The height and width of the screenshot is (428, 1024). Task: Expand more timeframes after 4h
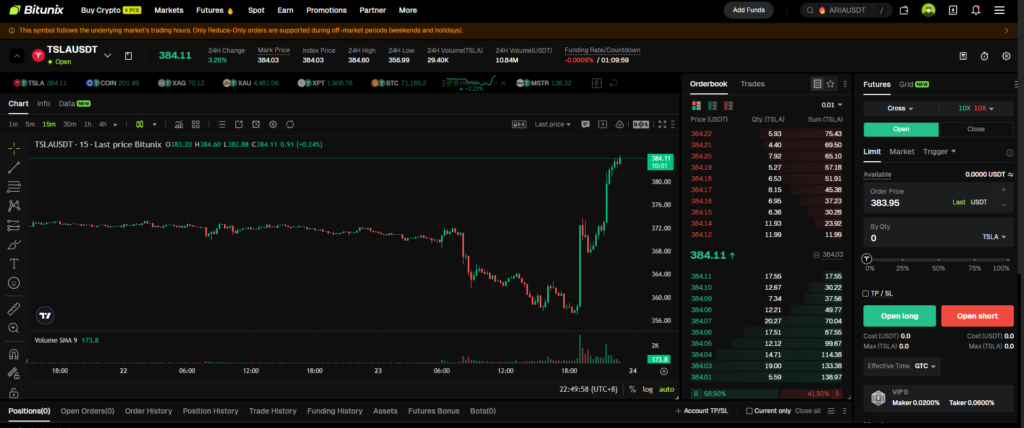click(116, 124)
